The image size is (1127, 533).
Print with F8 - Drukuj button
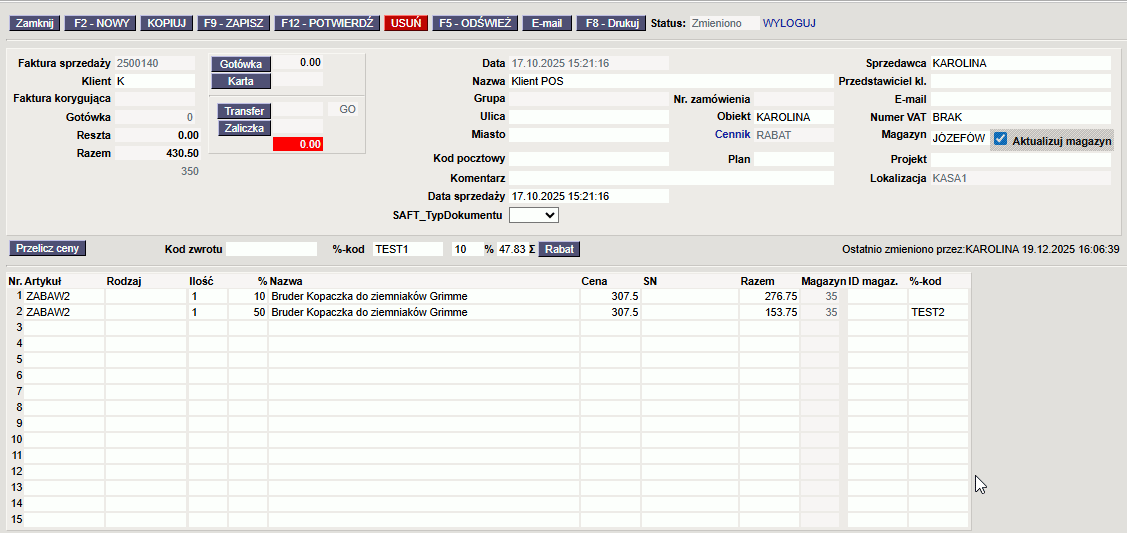click(610, 22)
